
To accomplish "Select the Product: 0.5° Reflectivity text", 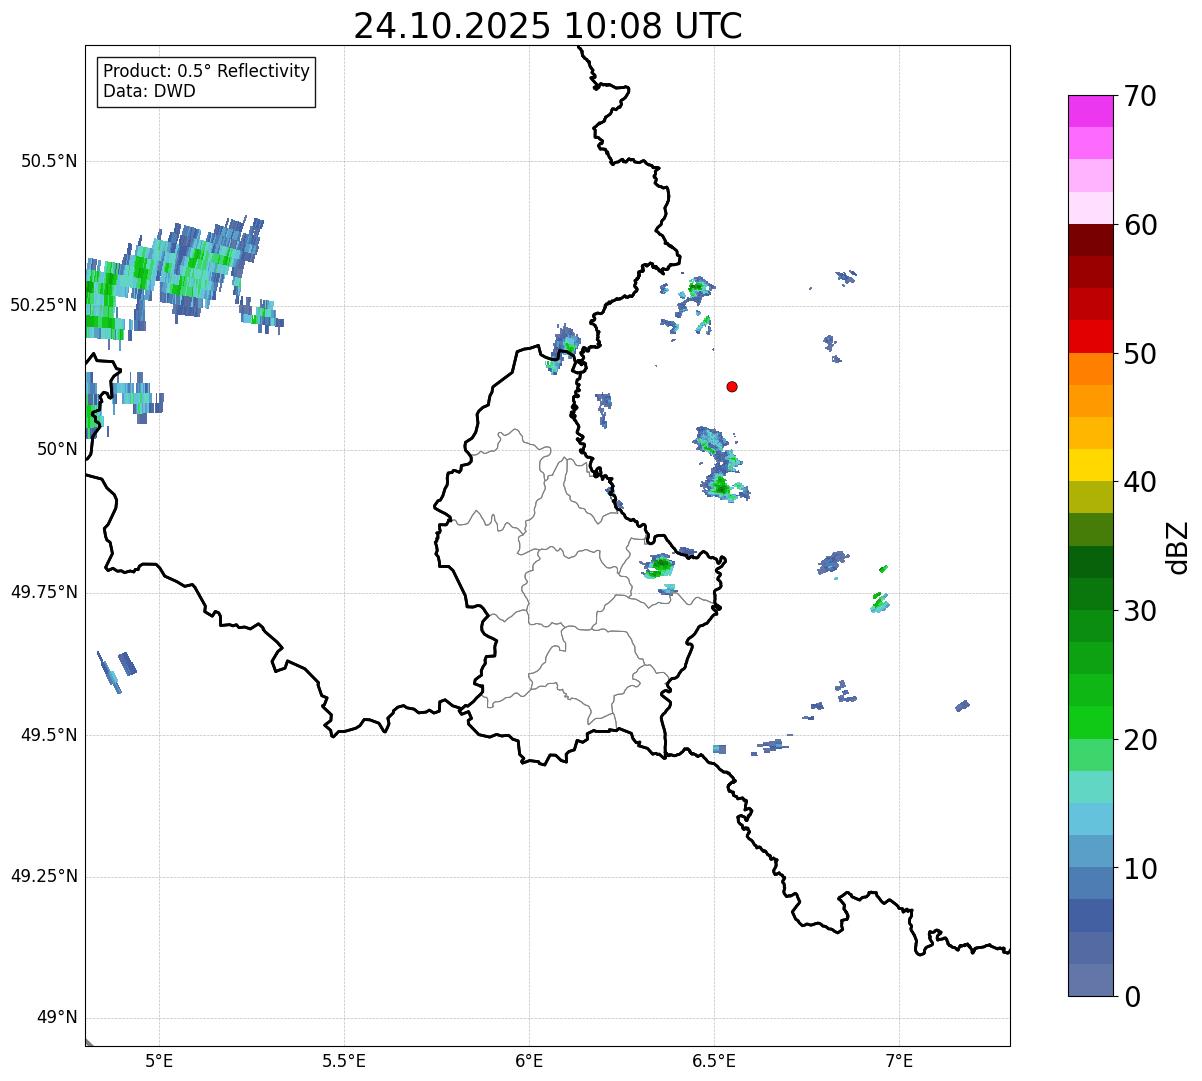I will [206, 71].
